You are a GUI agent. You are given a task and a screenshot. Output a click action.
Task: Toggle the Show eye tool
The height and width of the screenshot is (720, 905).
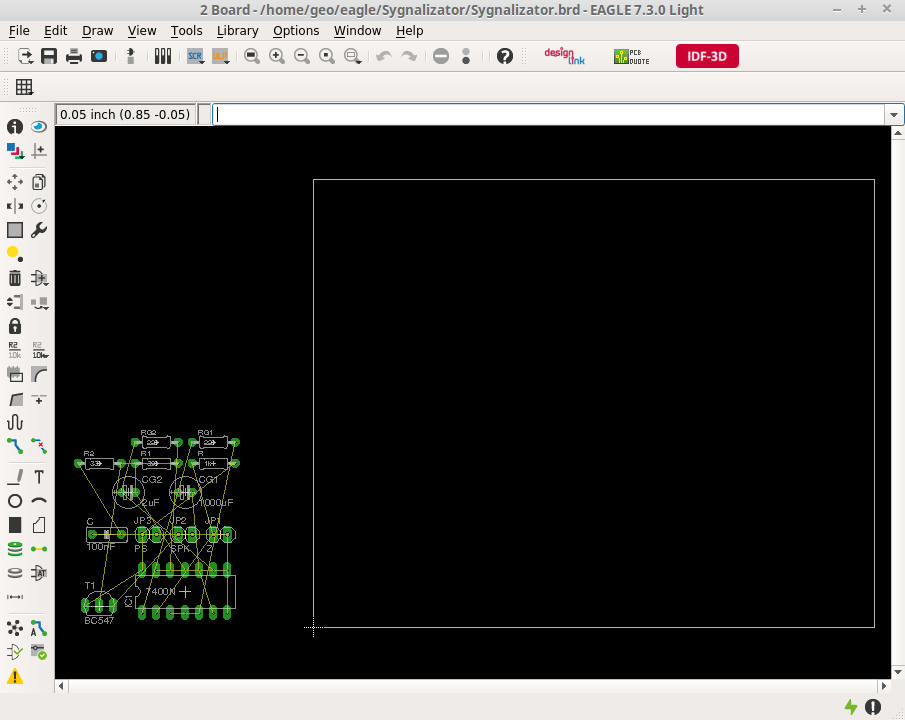[x=39, y=127]
